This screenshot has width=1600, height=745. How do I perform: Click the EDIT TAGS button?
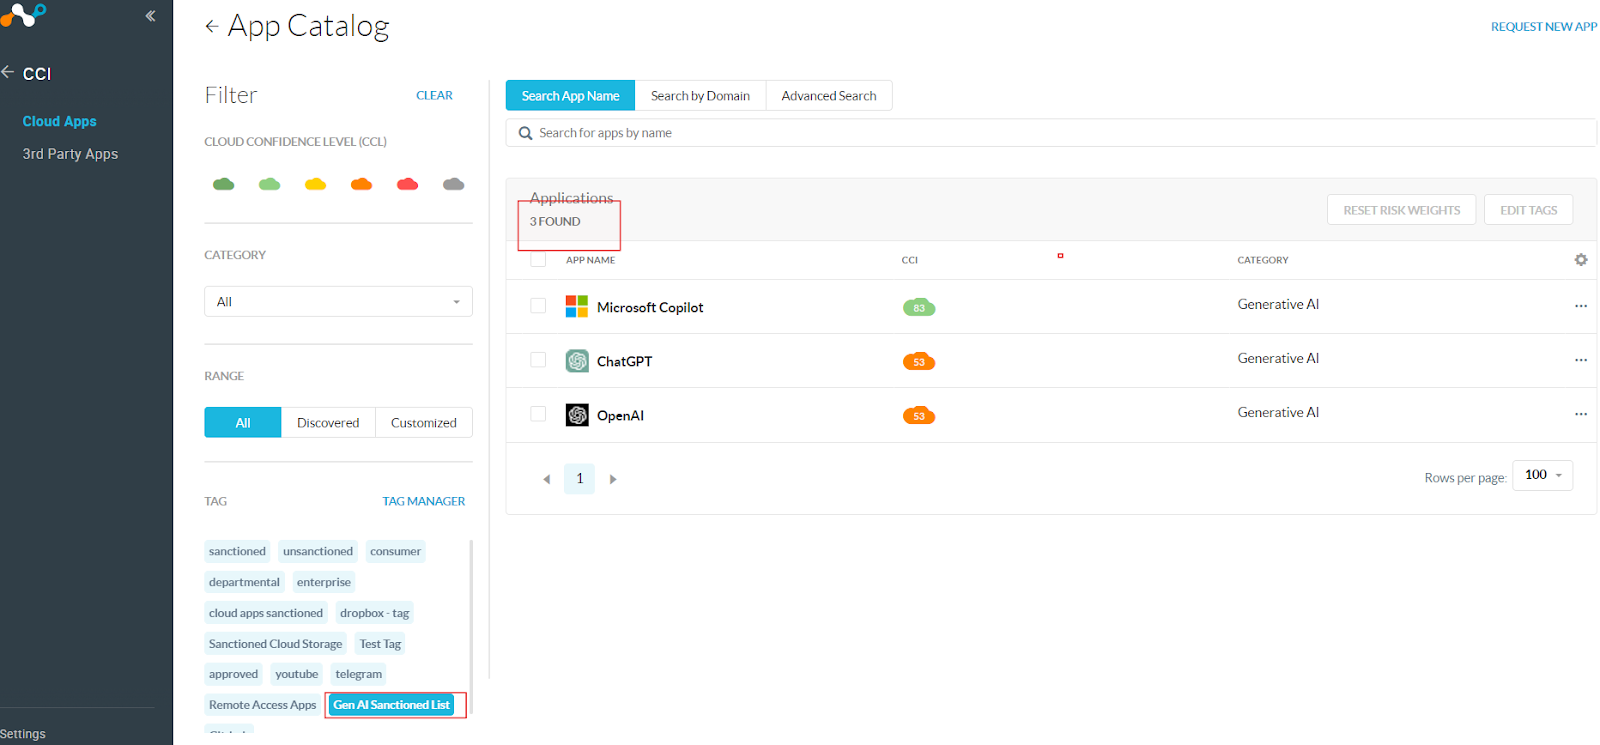coord(1528,210)
